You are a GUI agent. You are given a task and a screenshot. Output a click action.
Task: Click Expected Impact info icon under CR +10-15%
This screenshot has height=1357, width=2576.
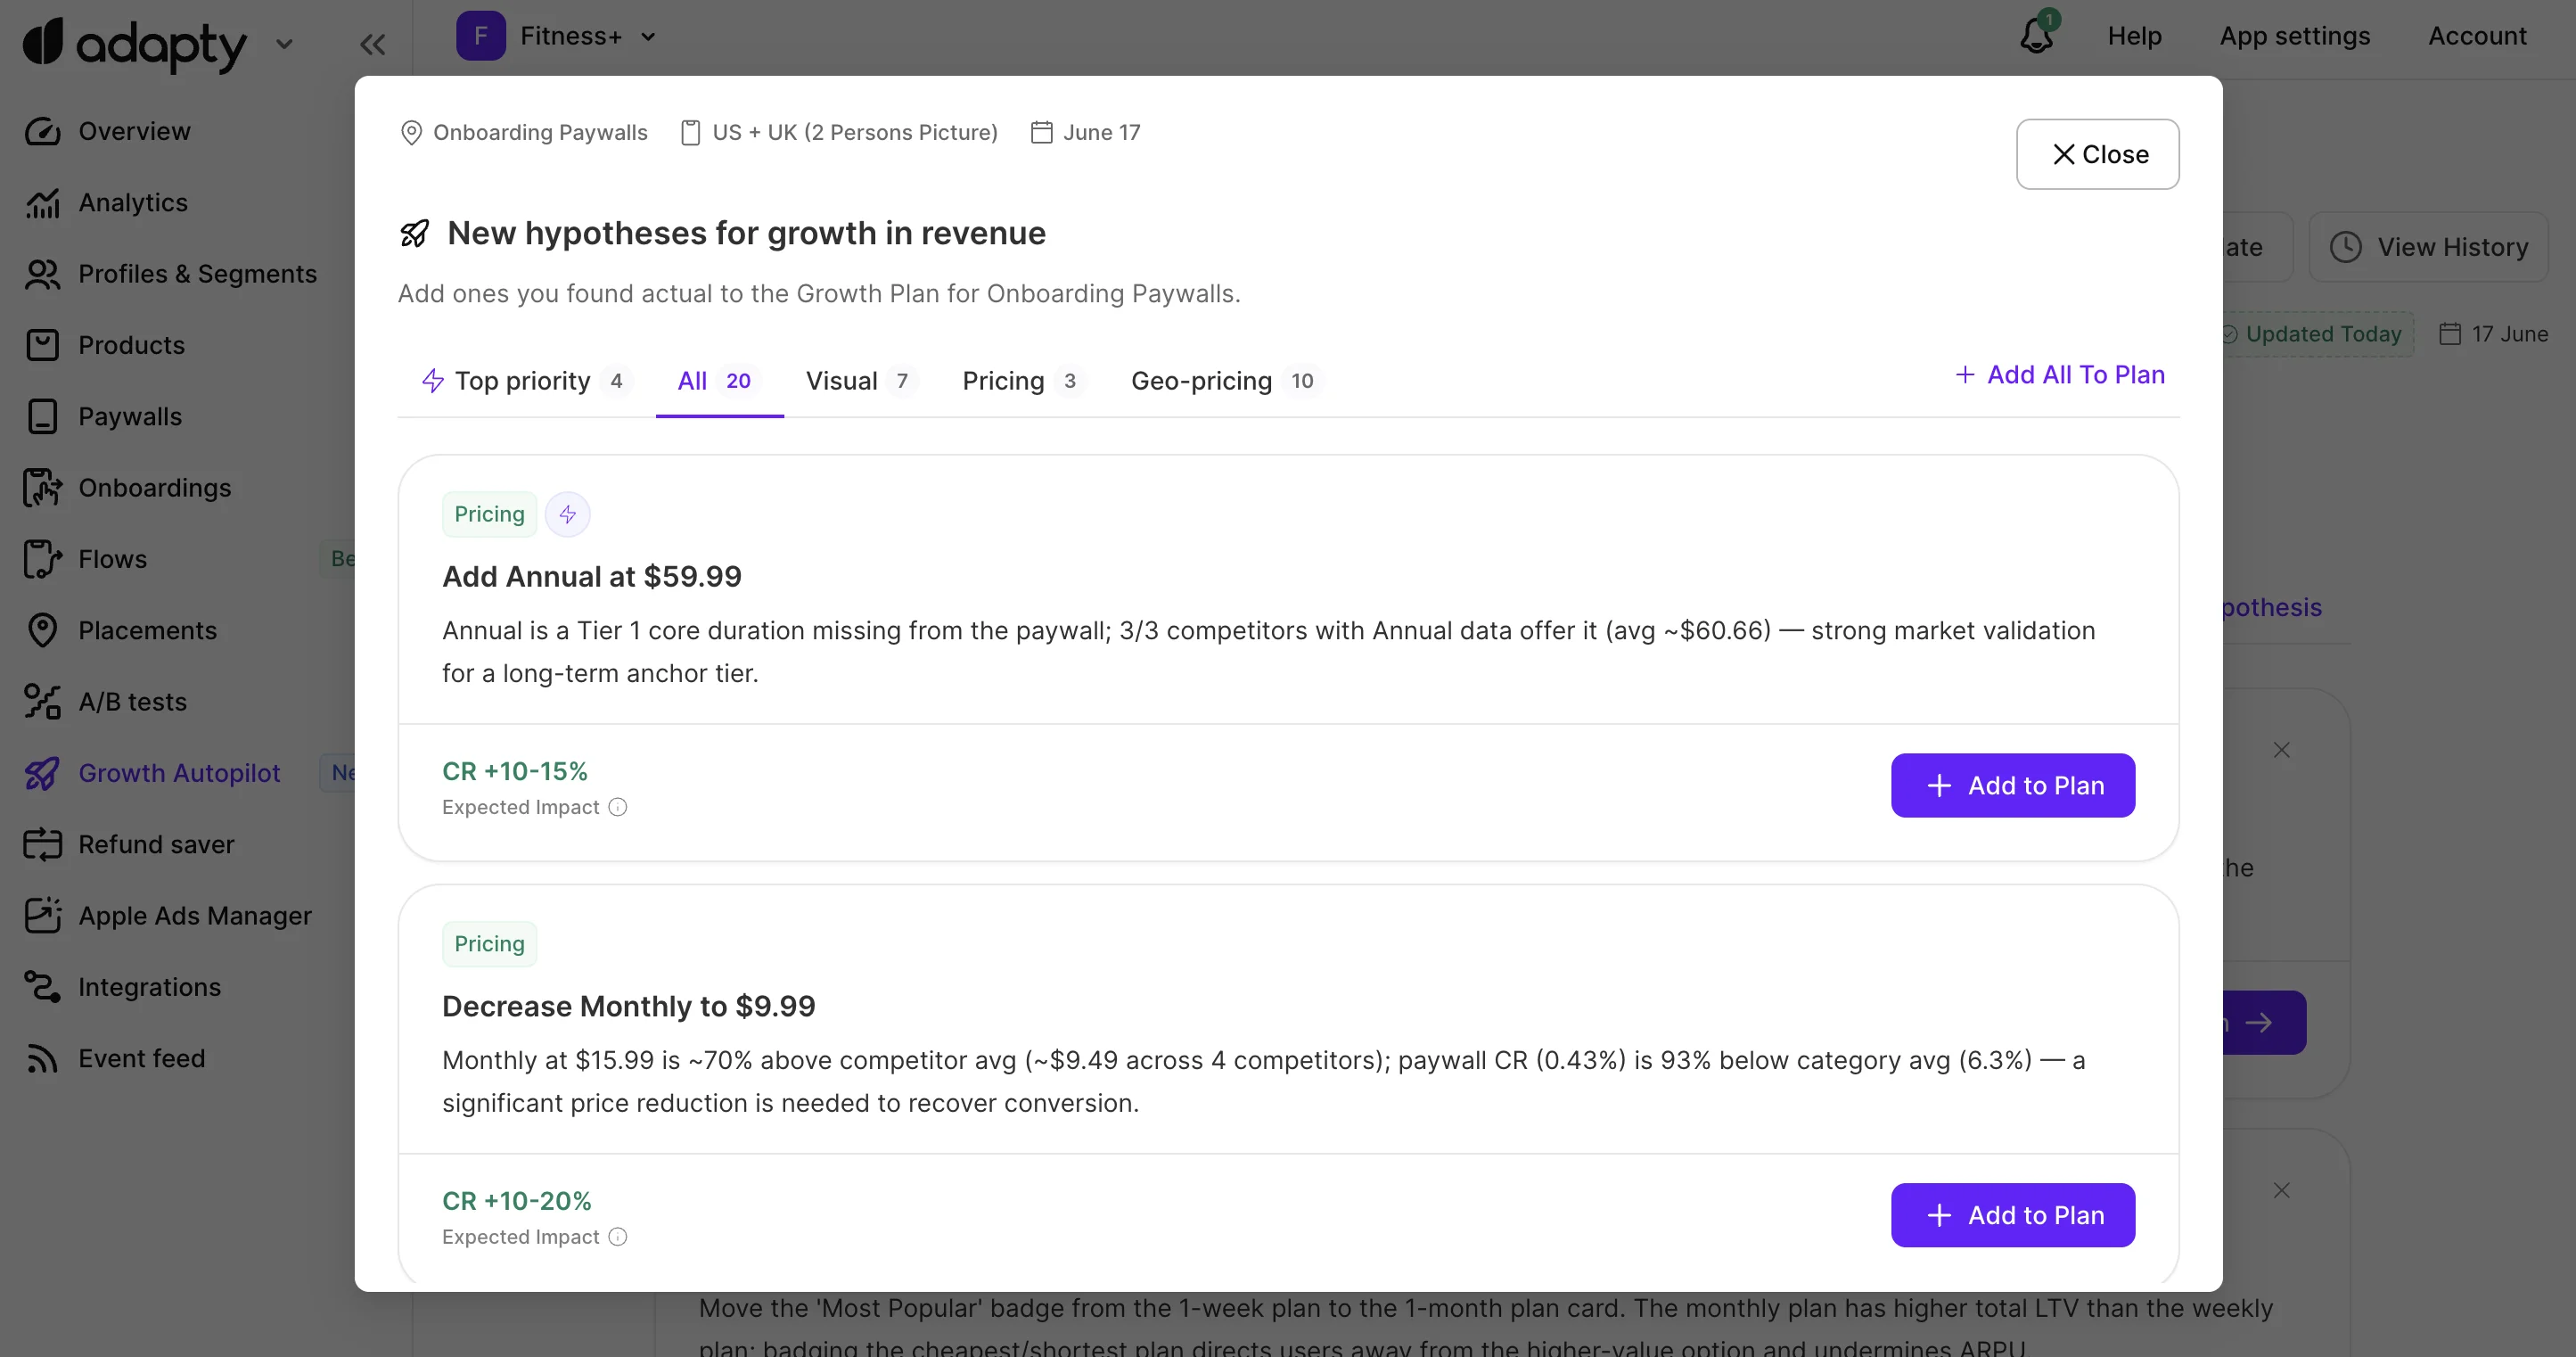(x=618, y=807)
